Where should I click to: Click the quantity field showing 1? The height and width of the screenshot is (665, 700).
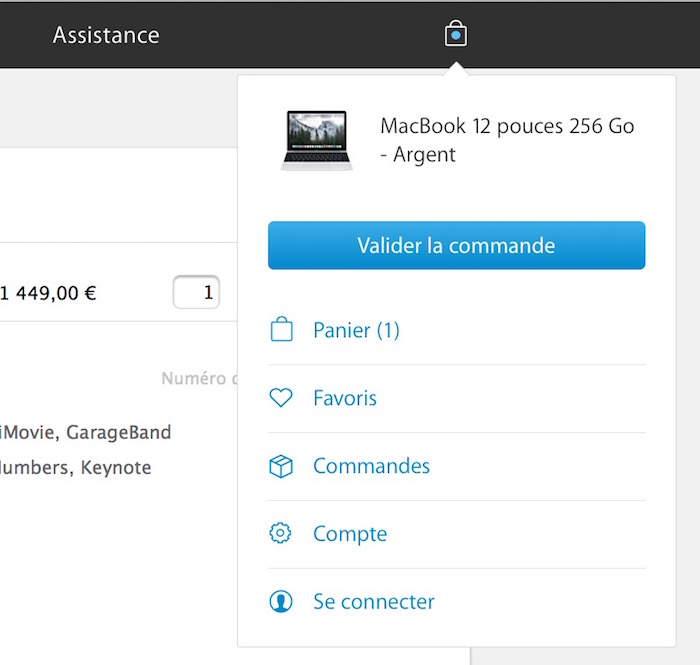[196, 292]
